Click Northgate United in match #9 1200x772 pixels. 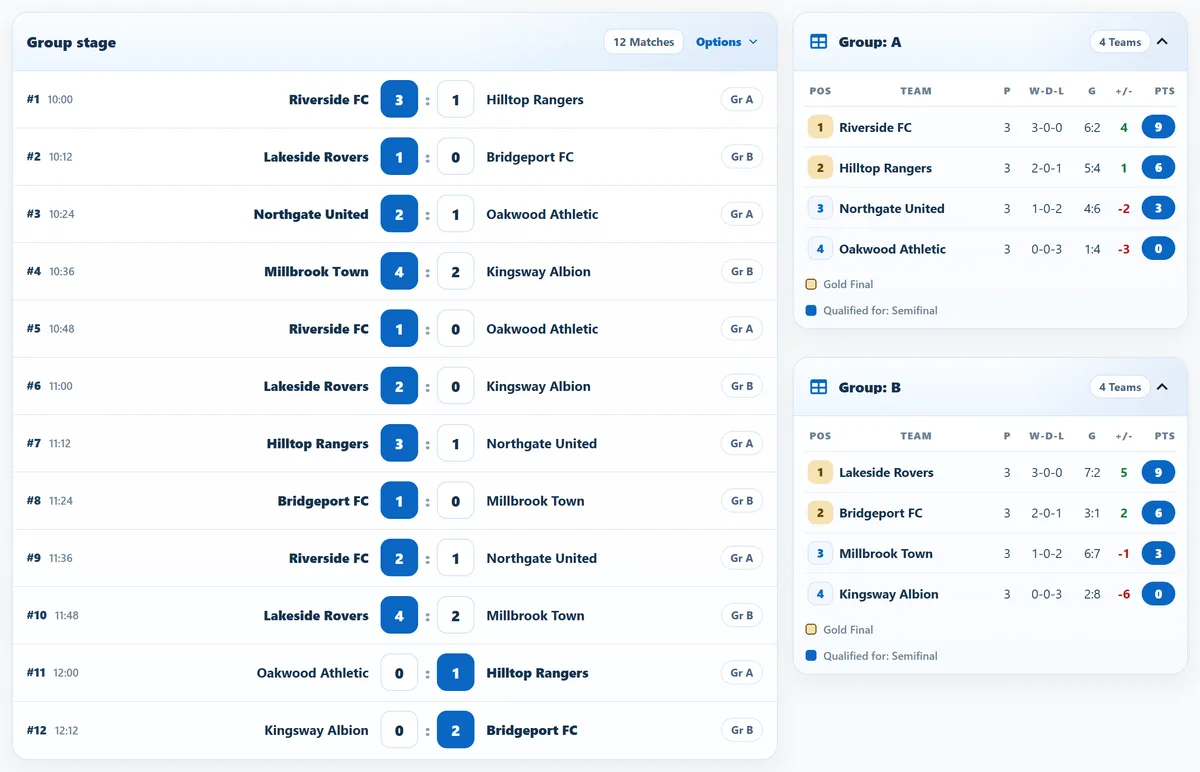pos(541,558)
